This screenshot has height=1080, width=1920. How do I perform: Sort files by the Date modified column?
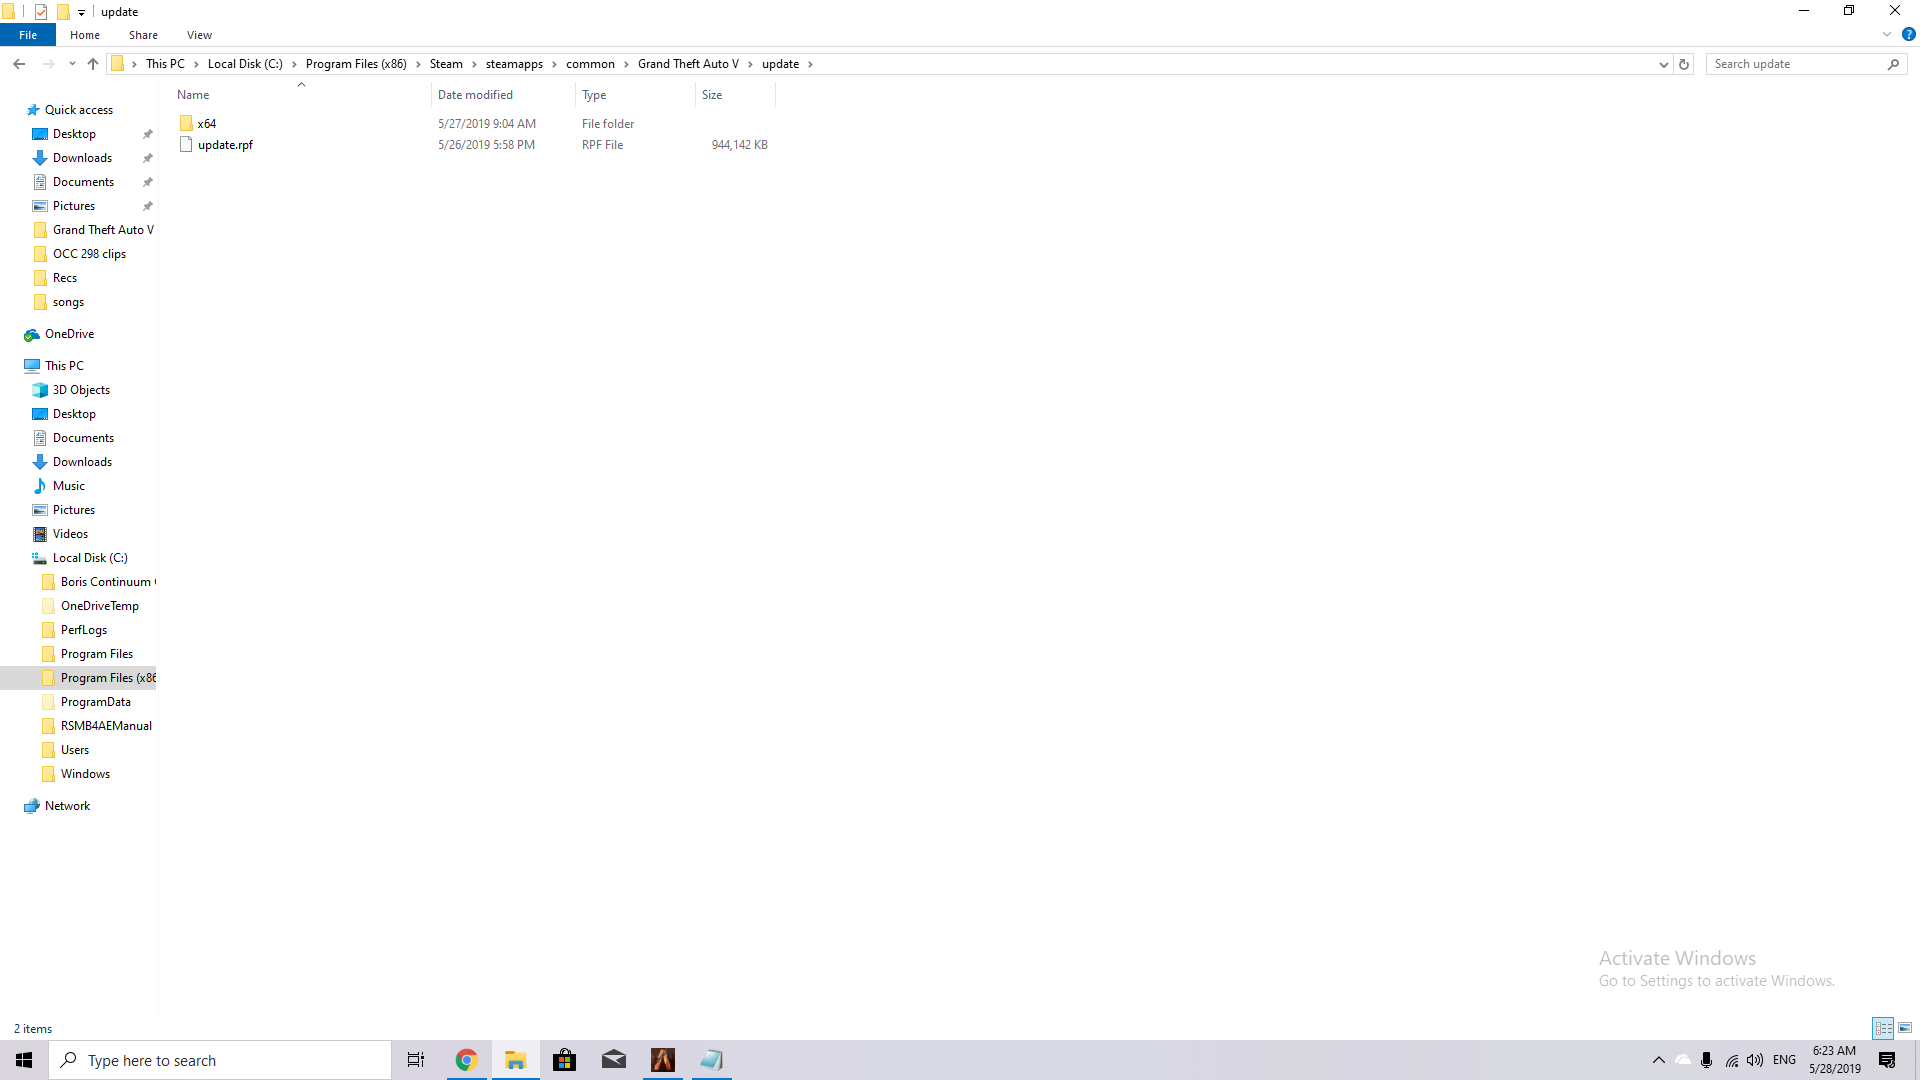(475, 95)
